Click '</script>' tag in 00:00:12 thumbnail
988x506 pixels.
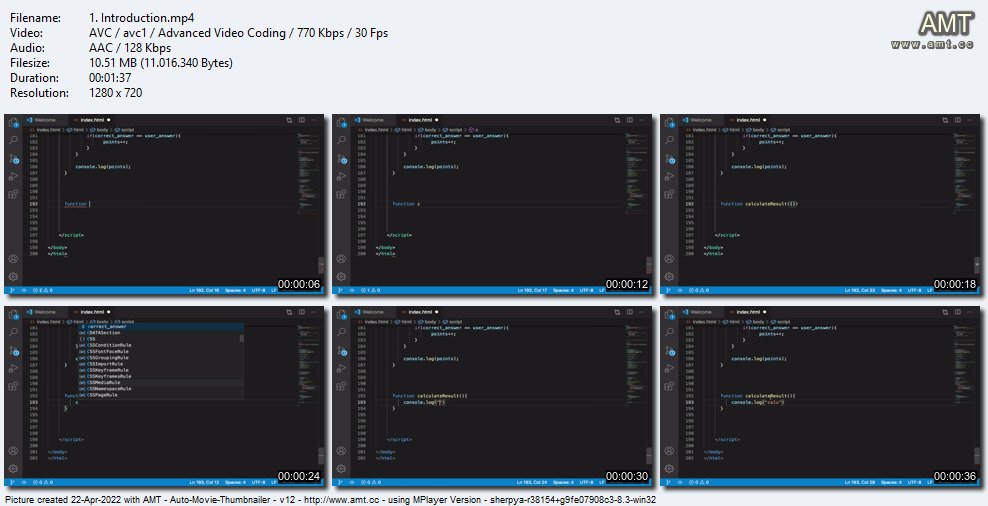pyautogui.click(x=399, y=235)
